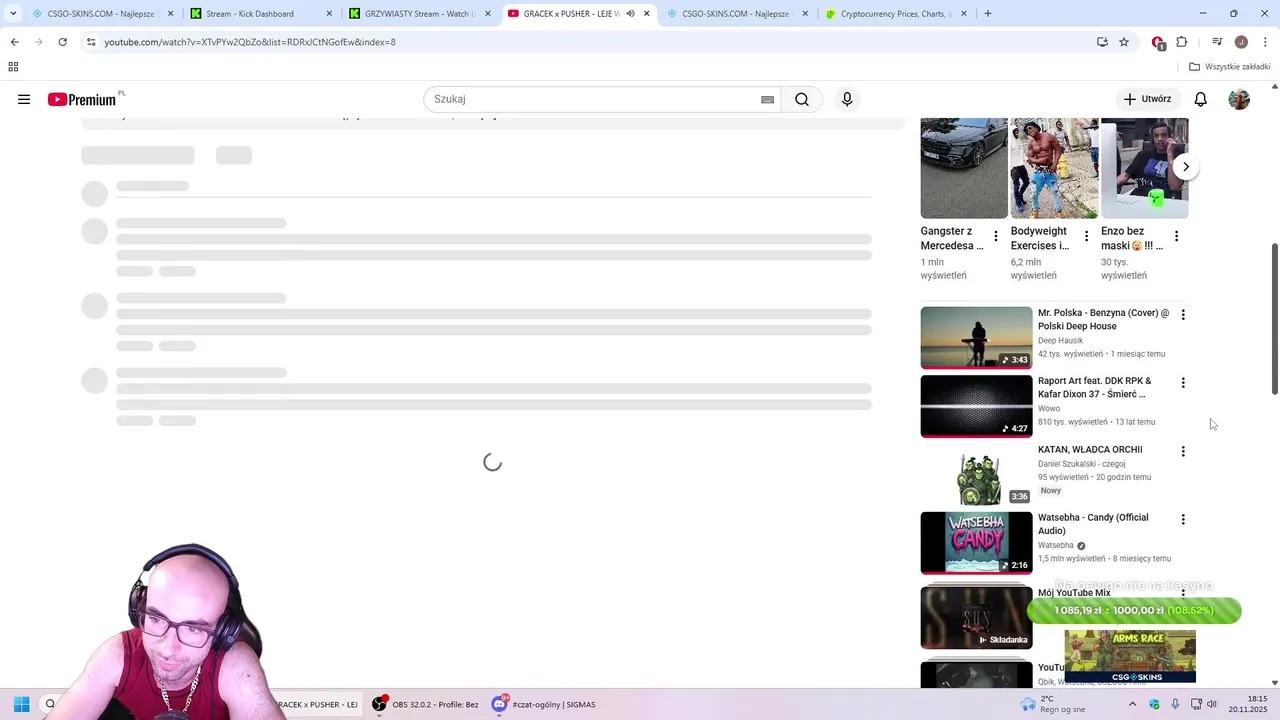Open options for Gangster z Mercedesa short
The width and height of the screenshot is (1280, 720).
995,237
